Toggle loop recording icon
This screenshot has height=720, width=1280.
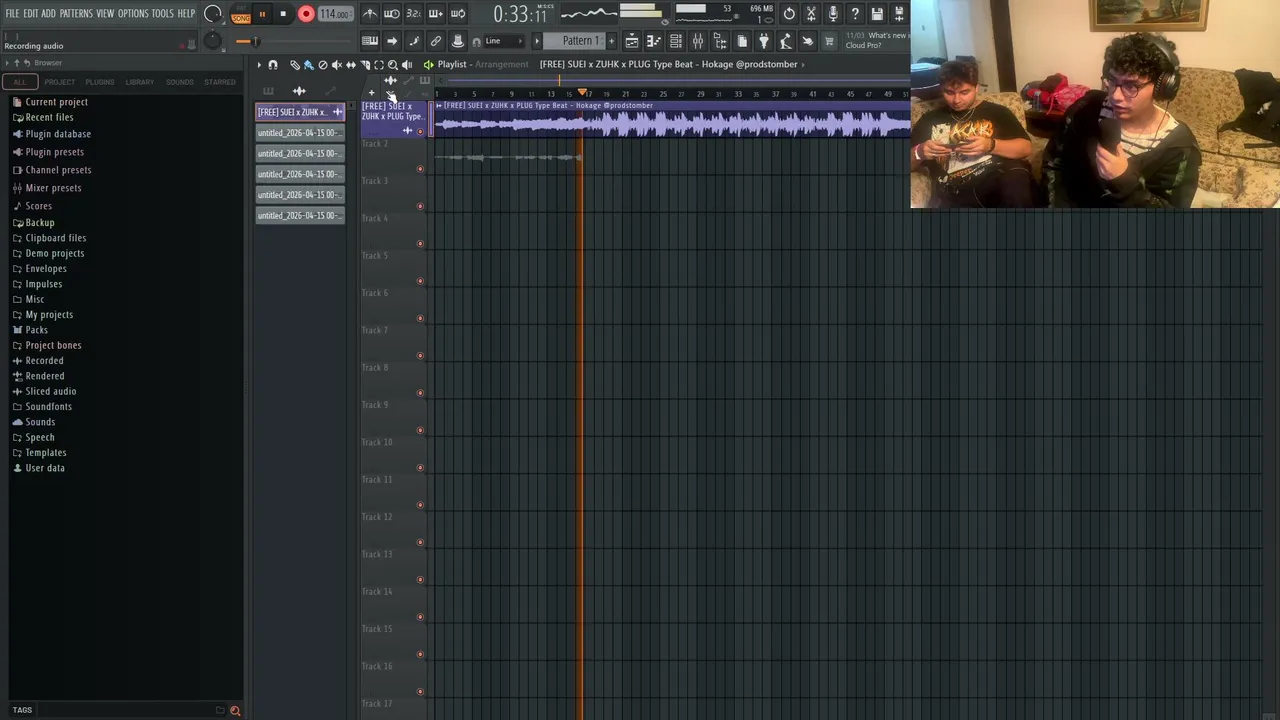point(458,14)
